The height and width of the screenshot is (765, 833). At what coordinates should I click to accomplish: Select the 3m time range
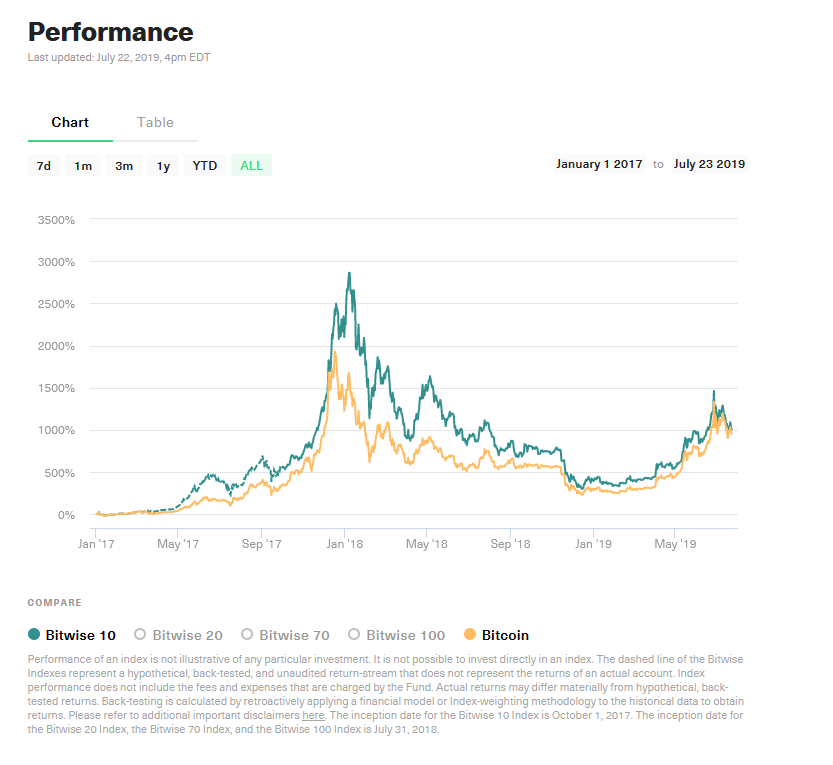coord(124,166)
